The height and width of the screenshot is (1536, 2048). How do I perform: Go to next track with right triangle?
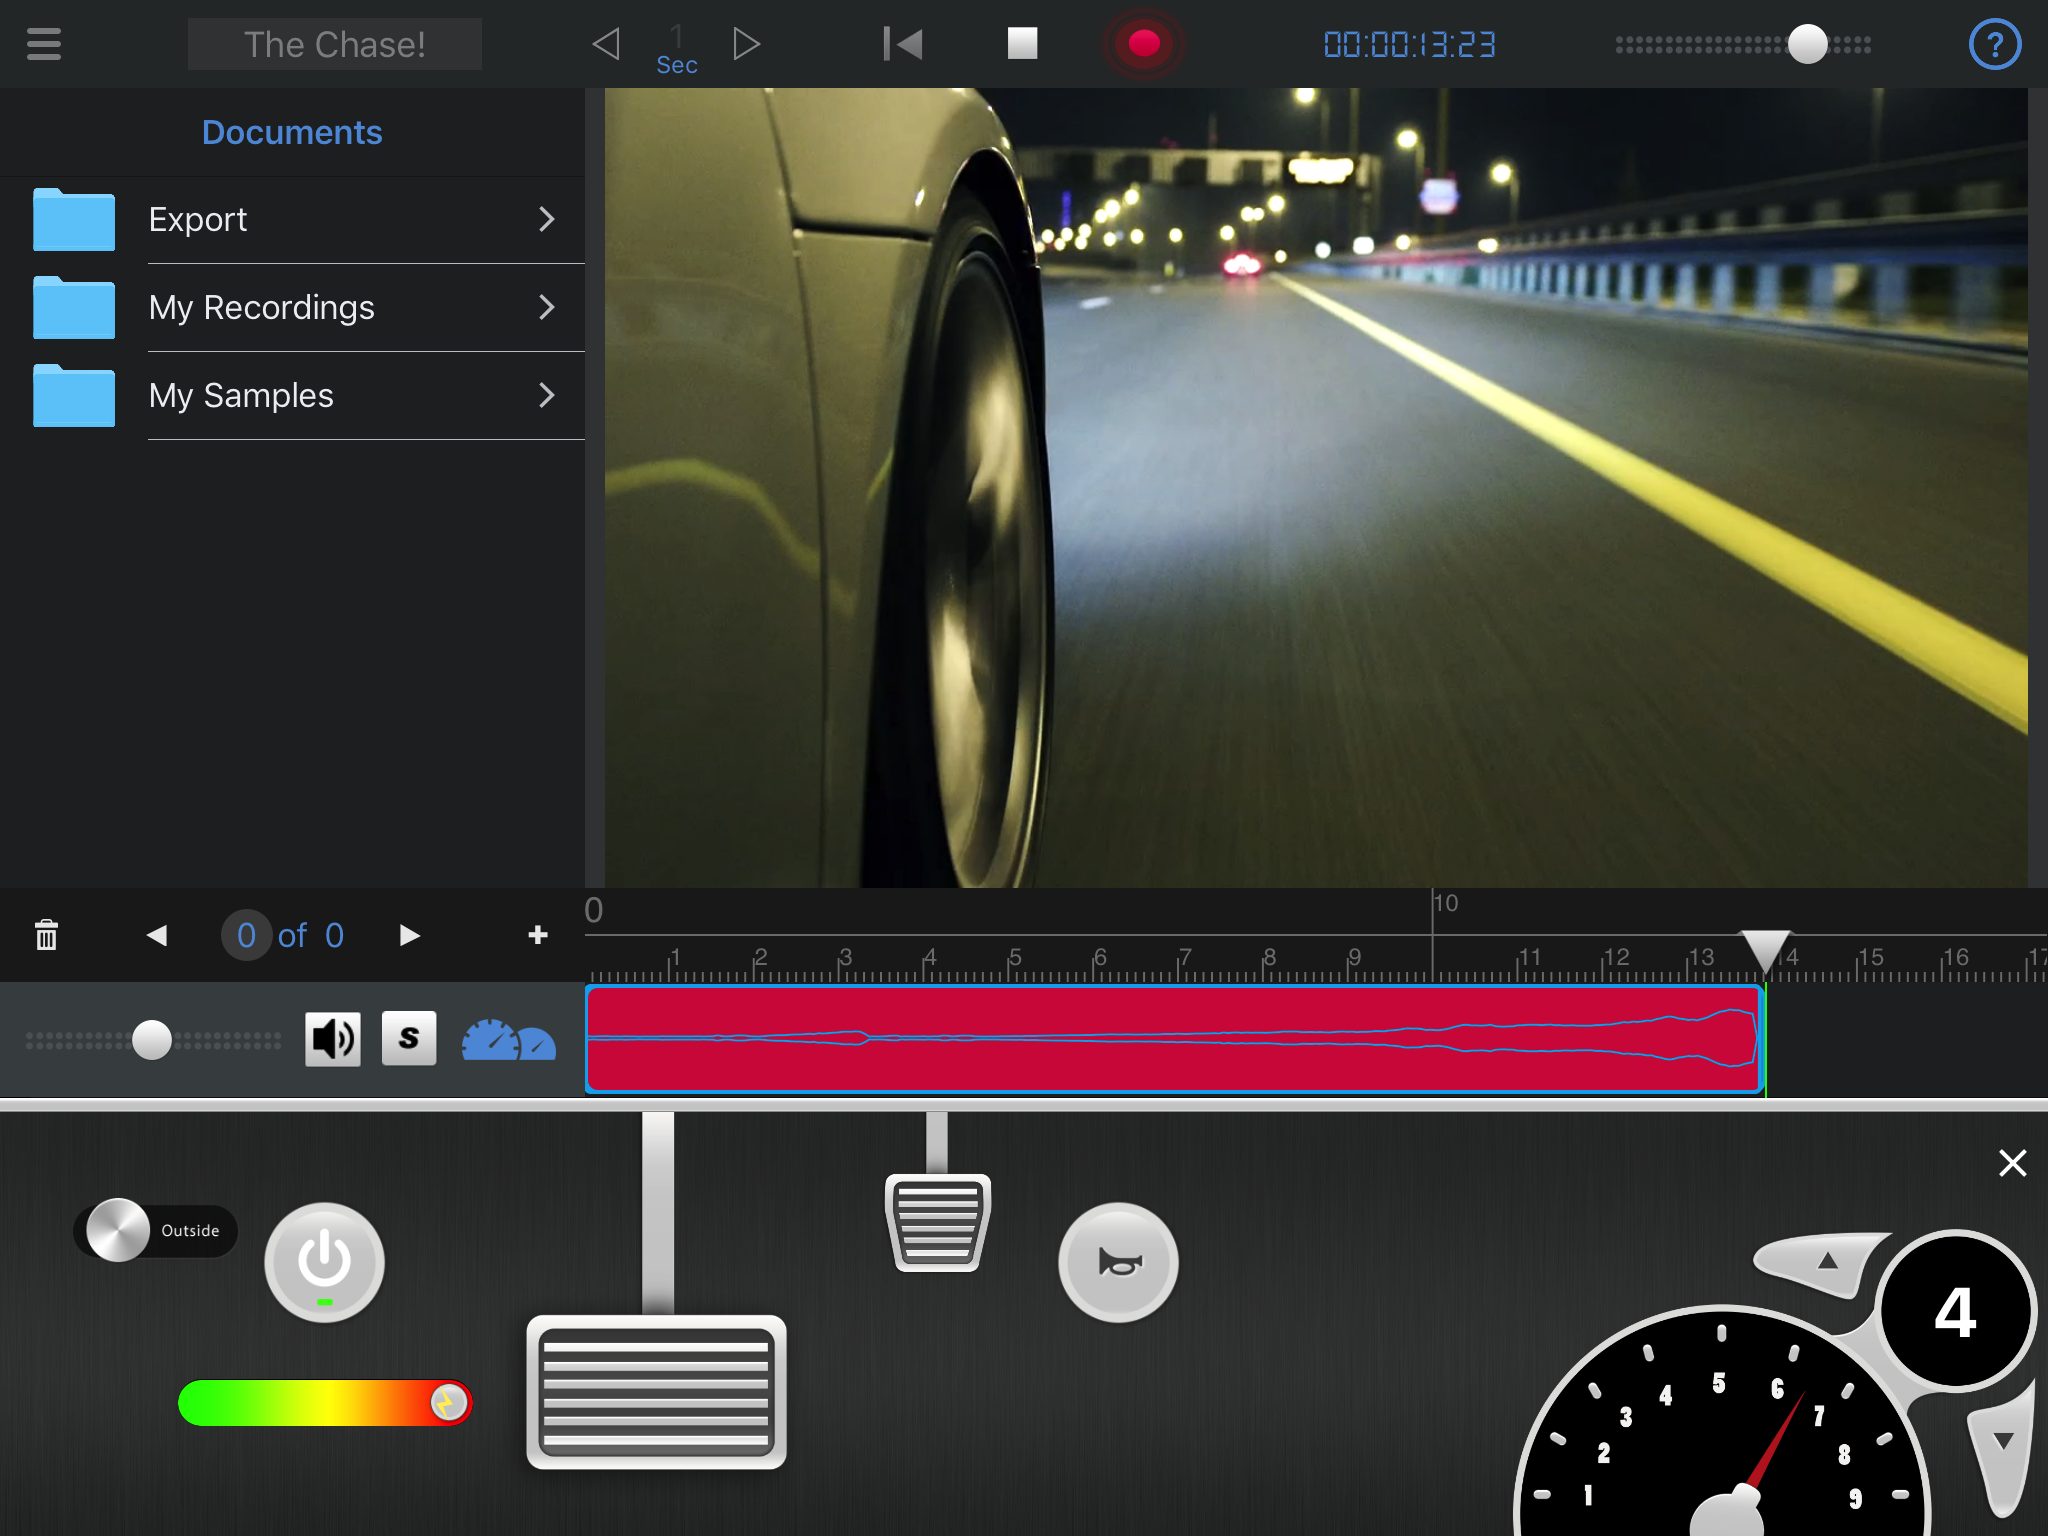[x=409, y=935]
